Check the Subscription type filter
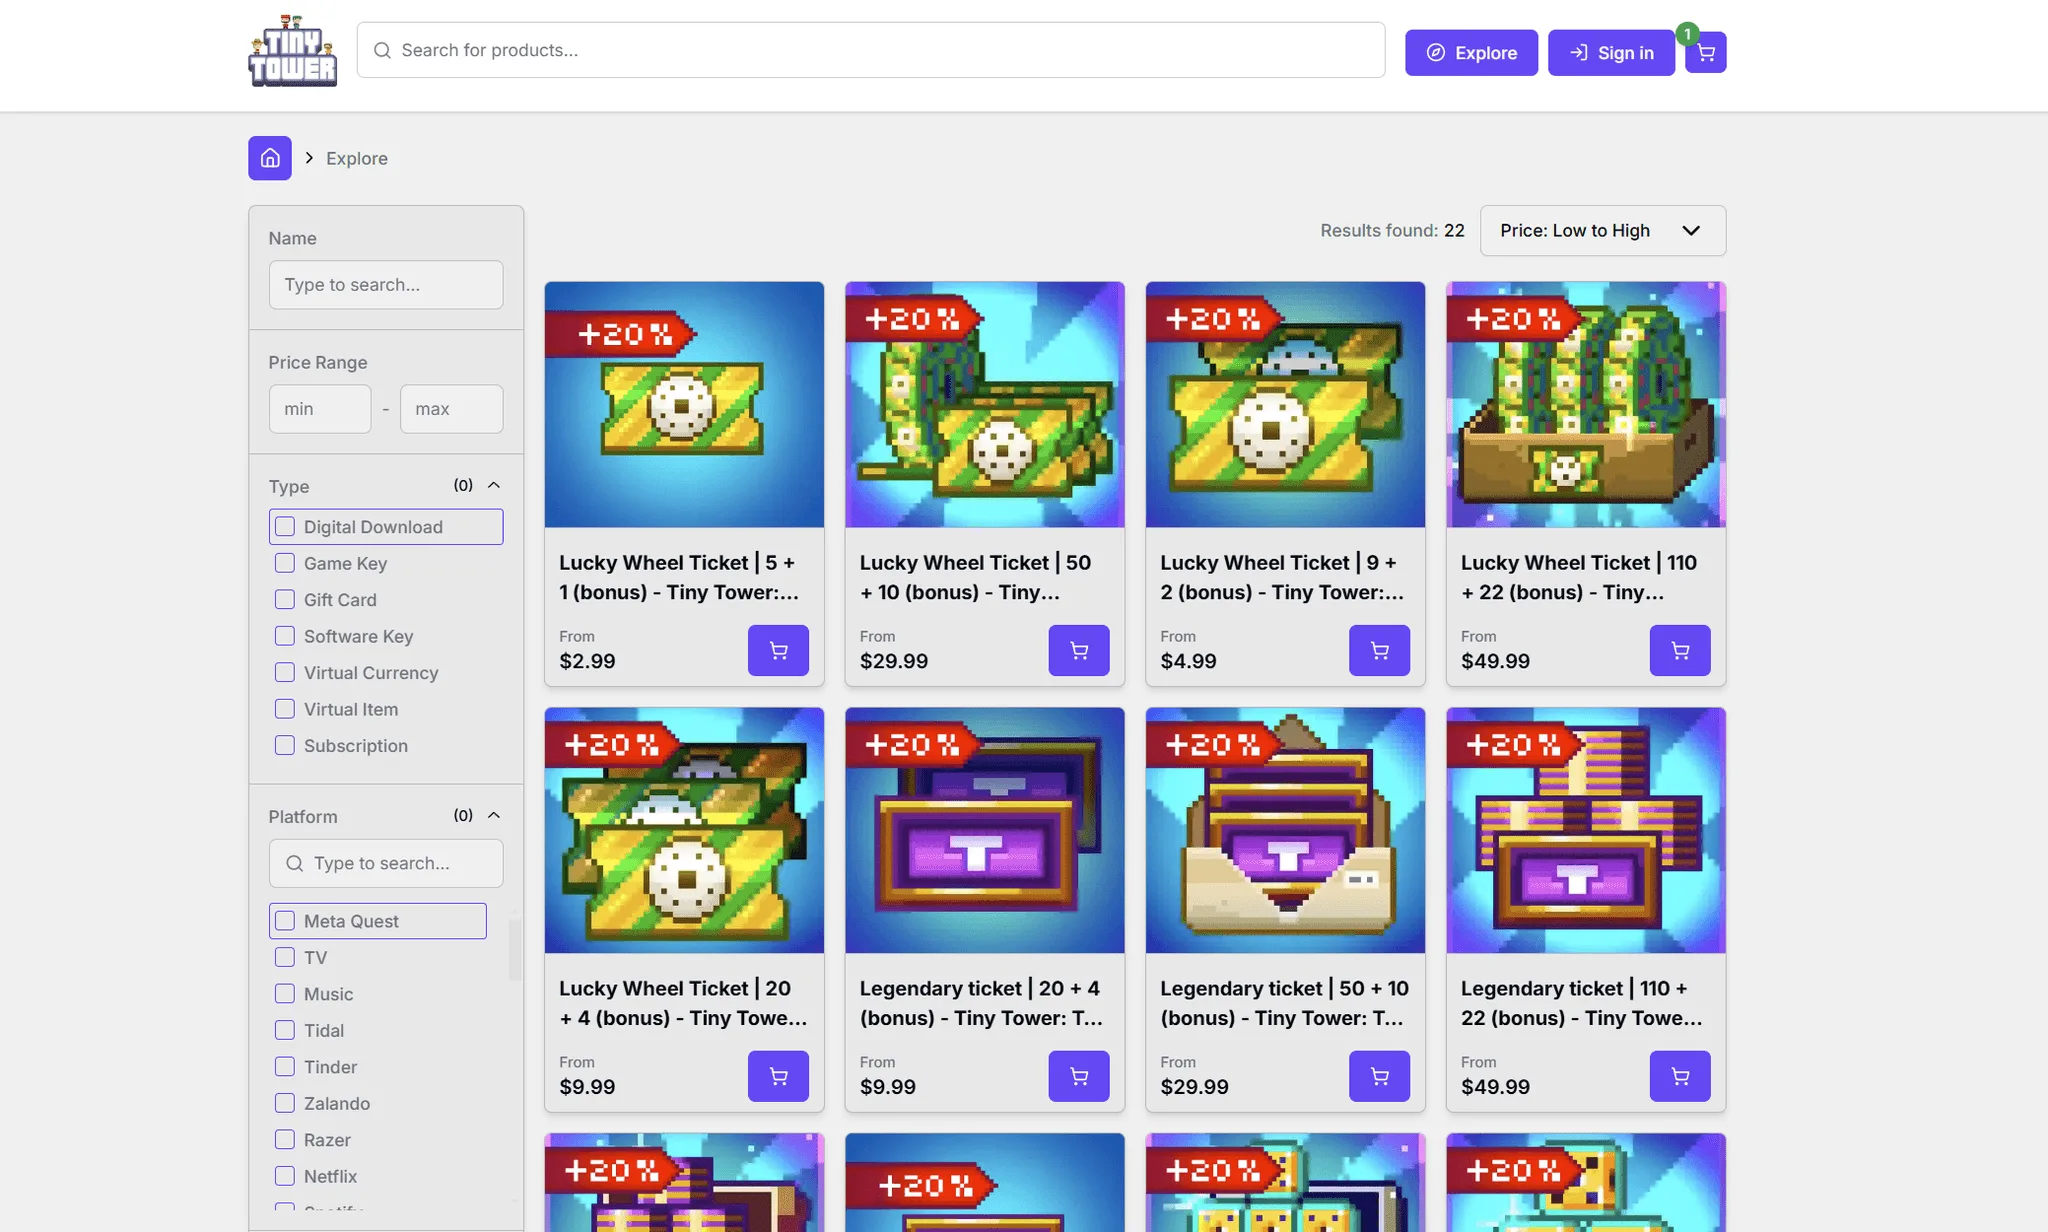2048x1232 pixels. tap(285, 746)
